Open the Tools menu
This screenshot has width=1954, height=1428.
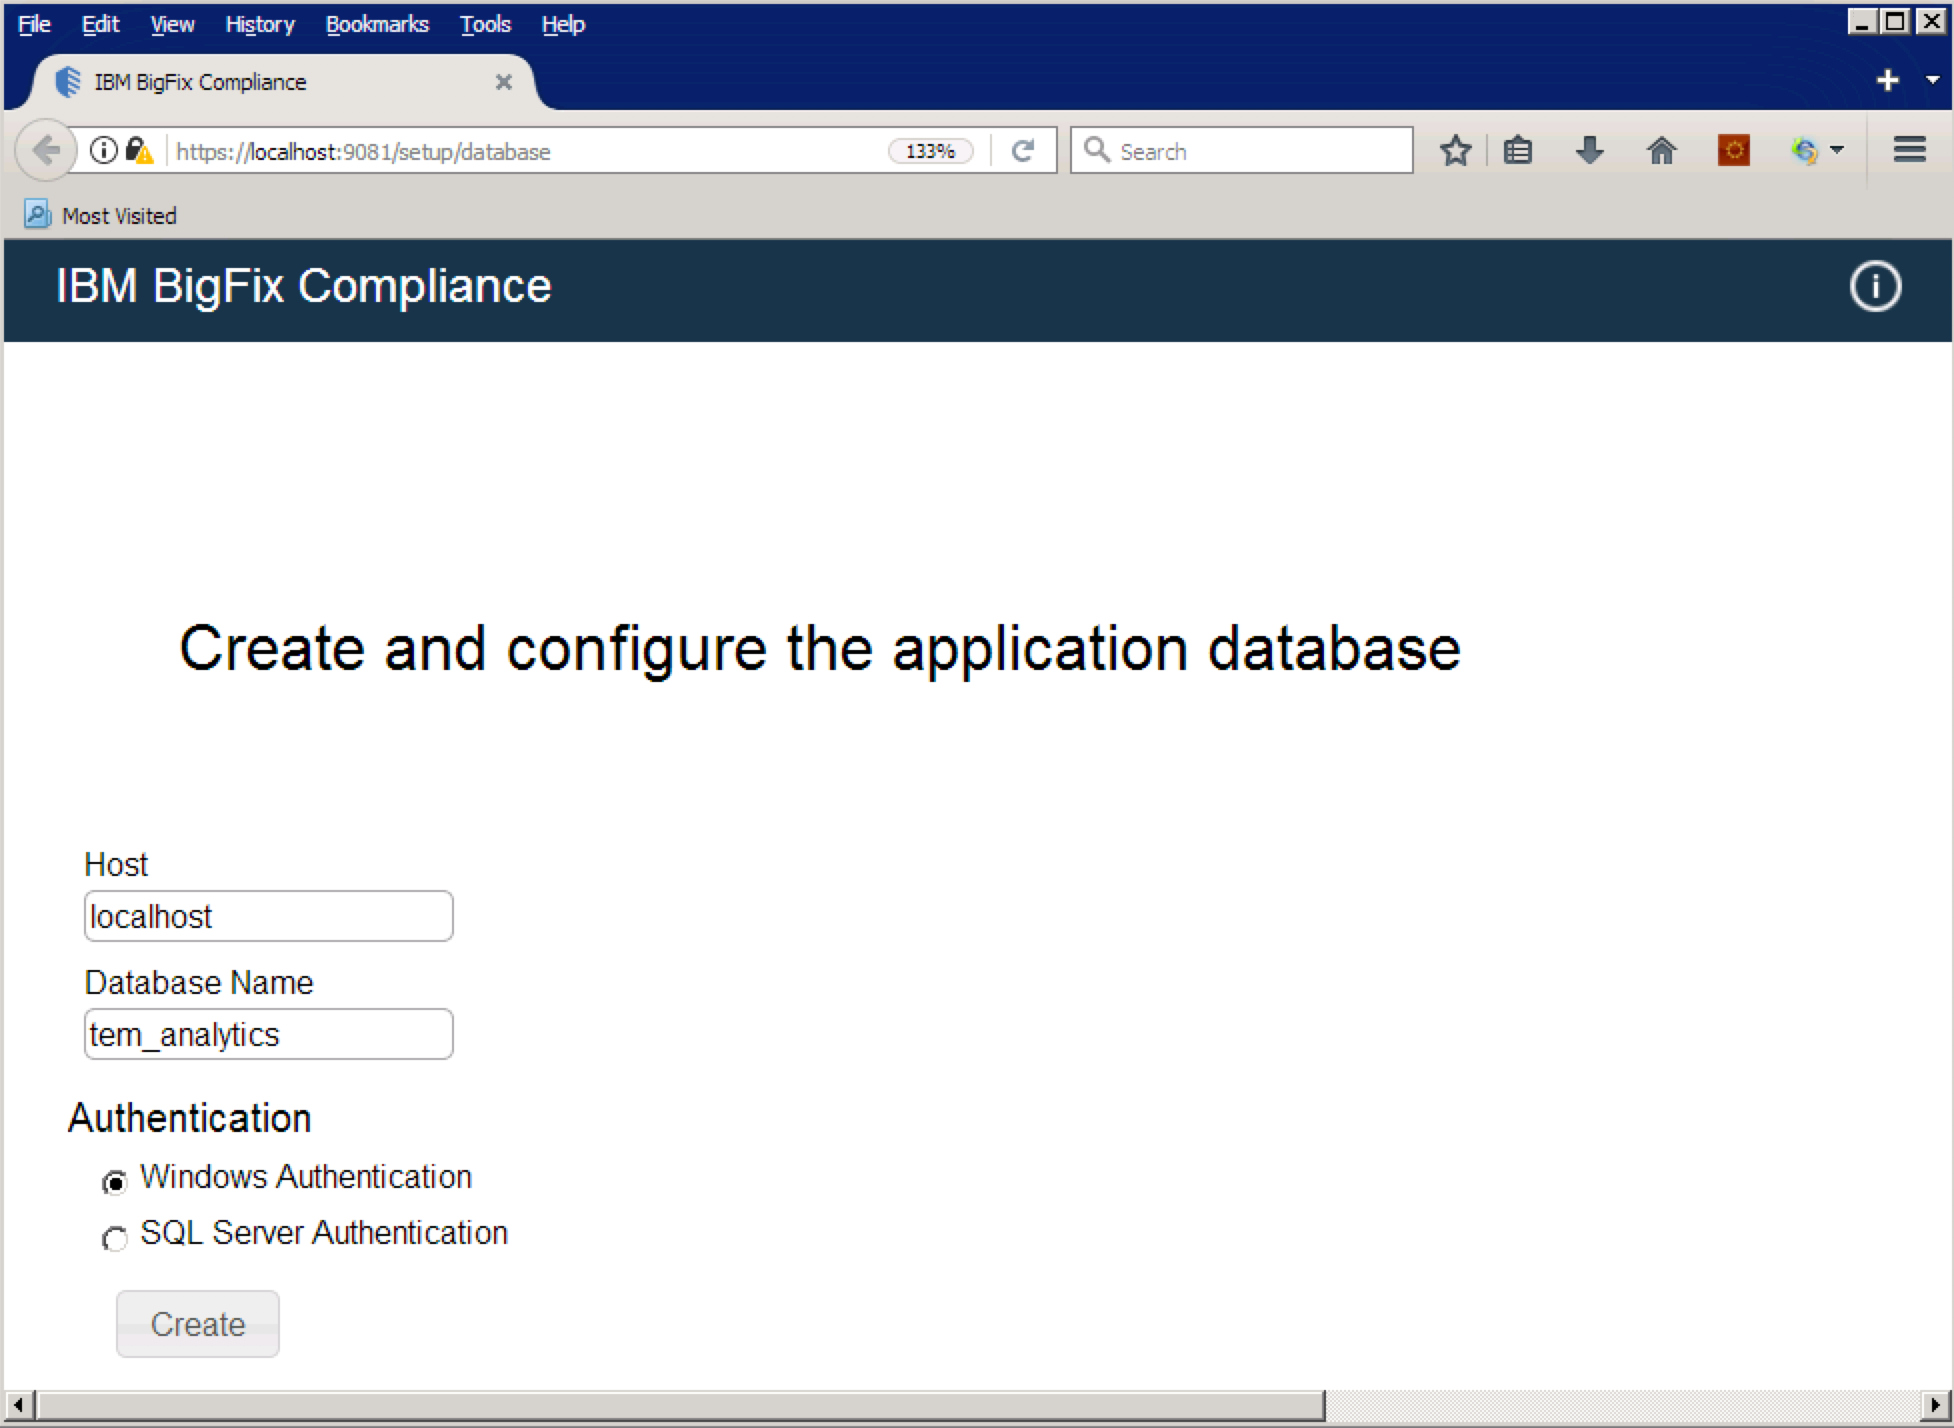[x=485, y=25]
